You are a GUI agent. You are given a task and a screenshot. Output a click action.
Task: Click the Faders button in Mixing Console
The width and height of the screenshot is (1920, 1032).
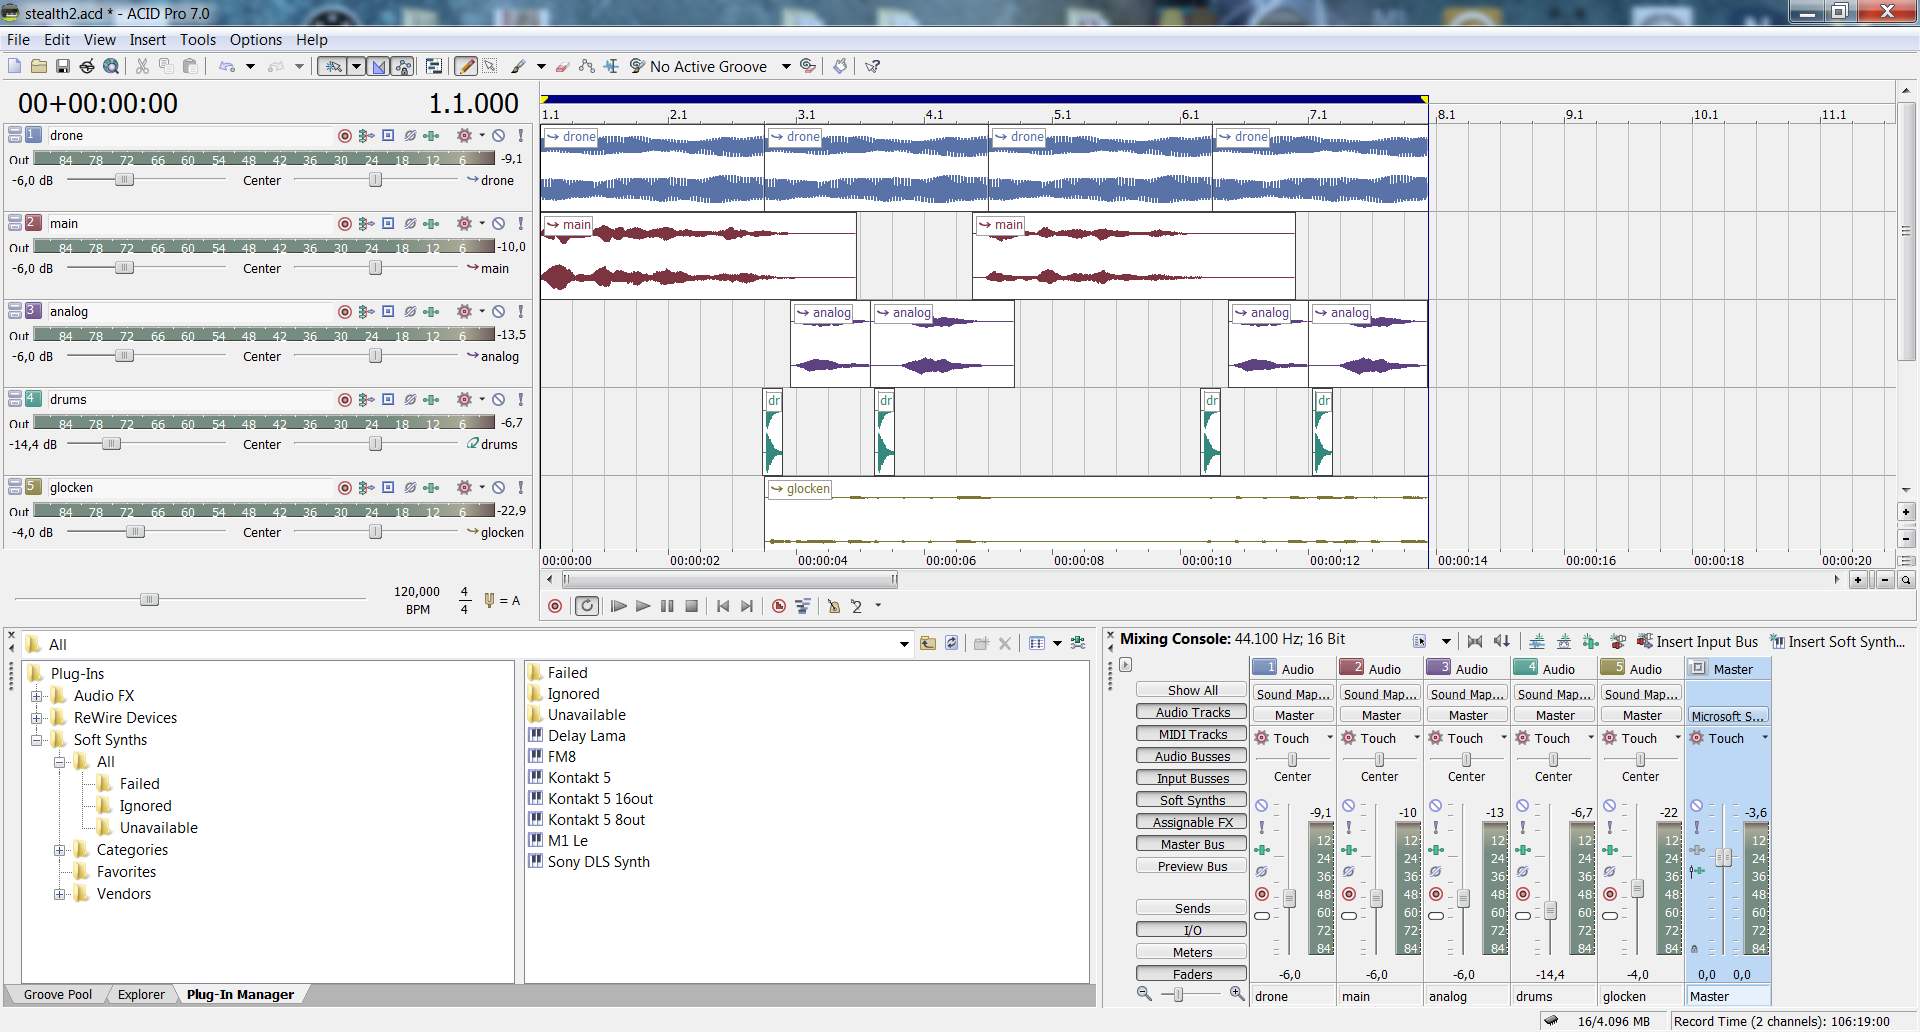tap(1192, 974)
